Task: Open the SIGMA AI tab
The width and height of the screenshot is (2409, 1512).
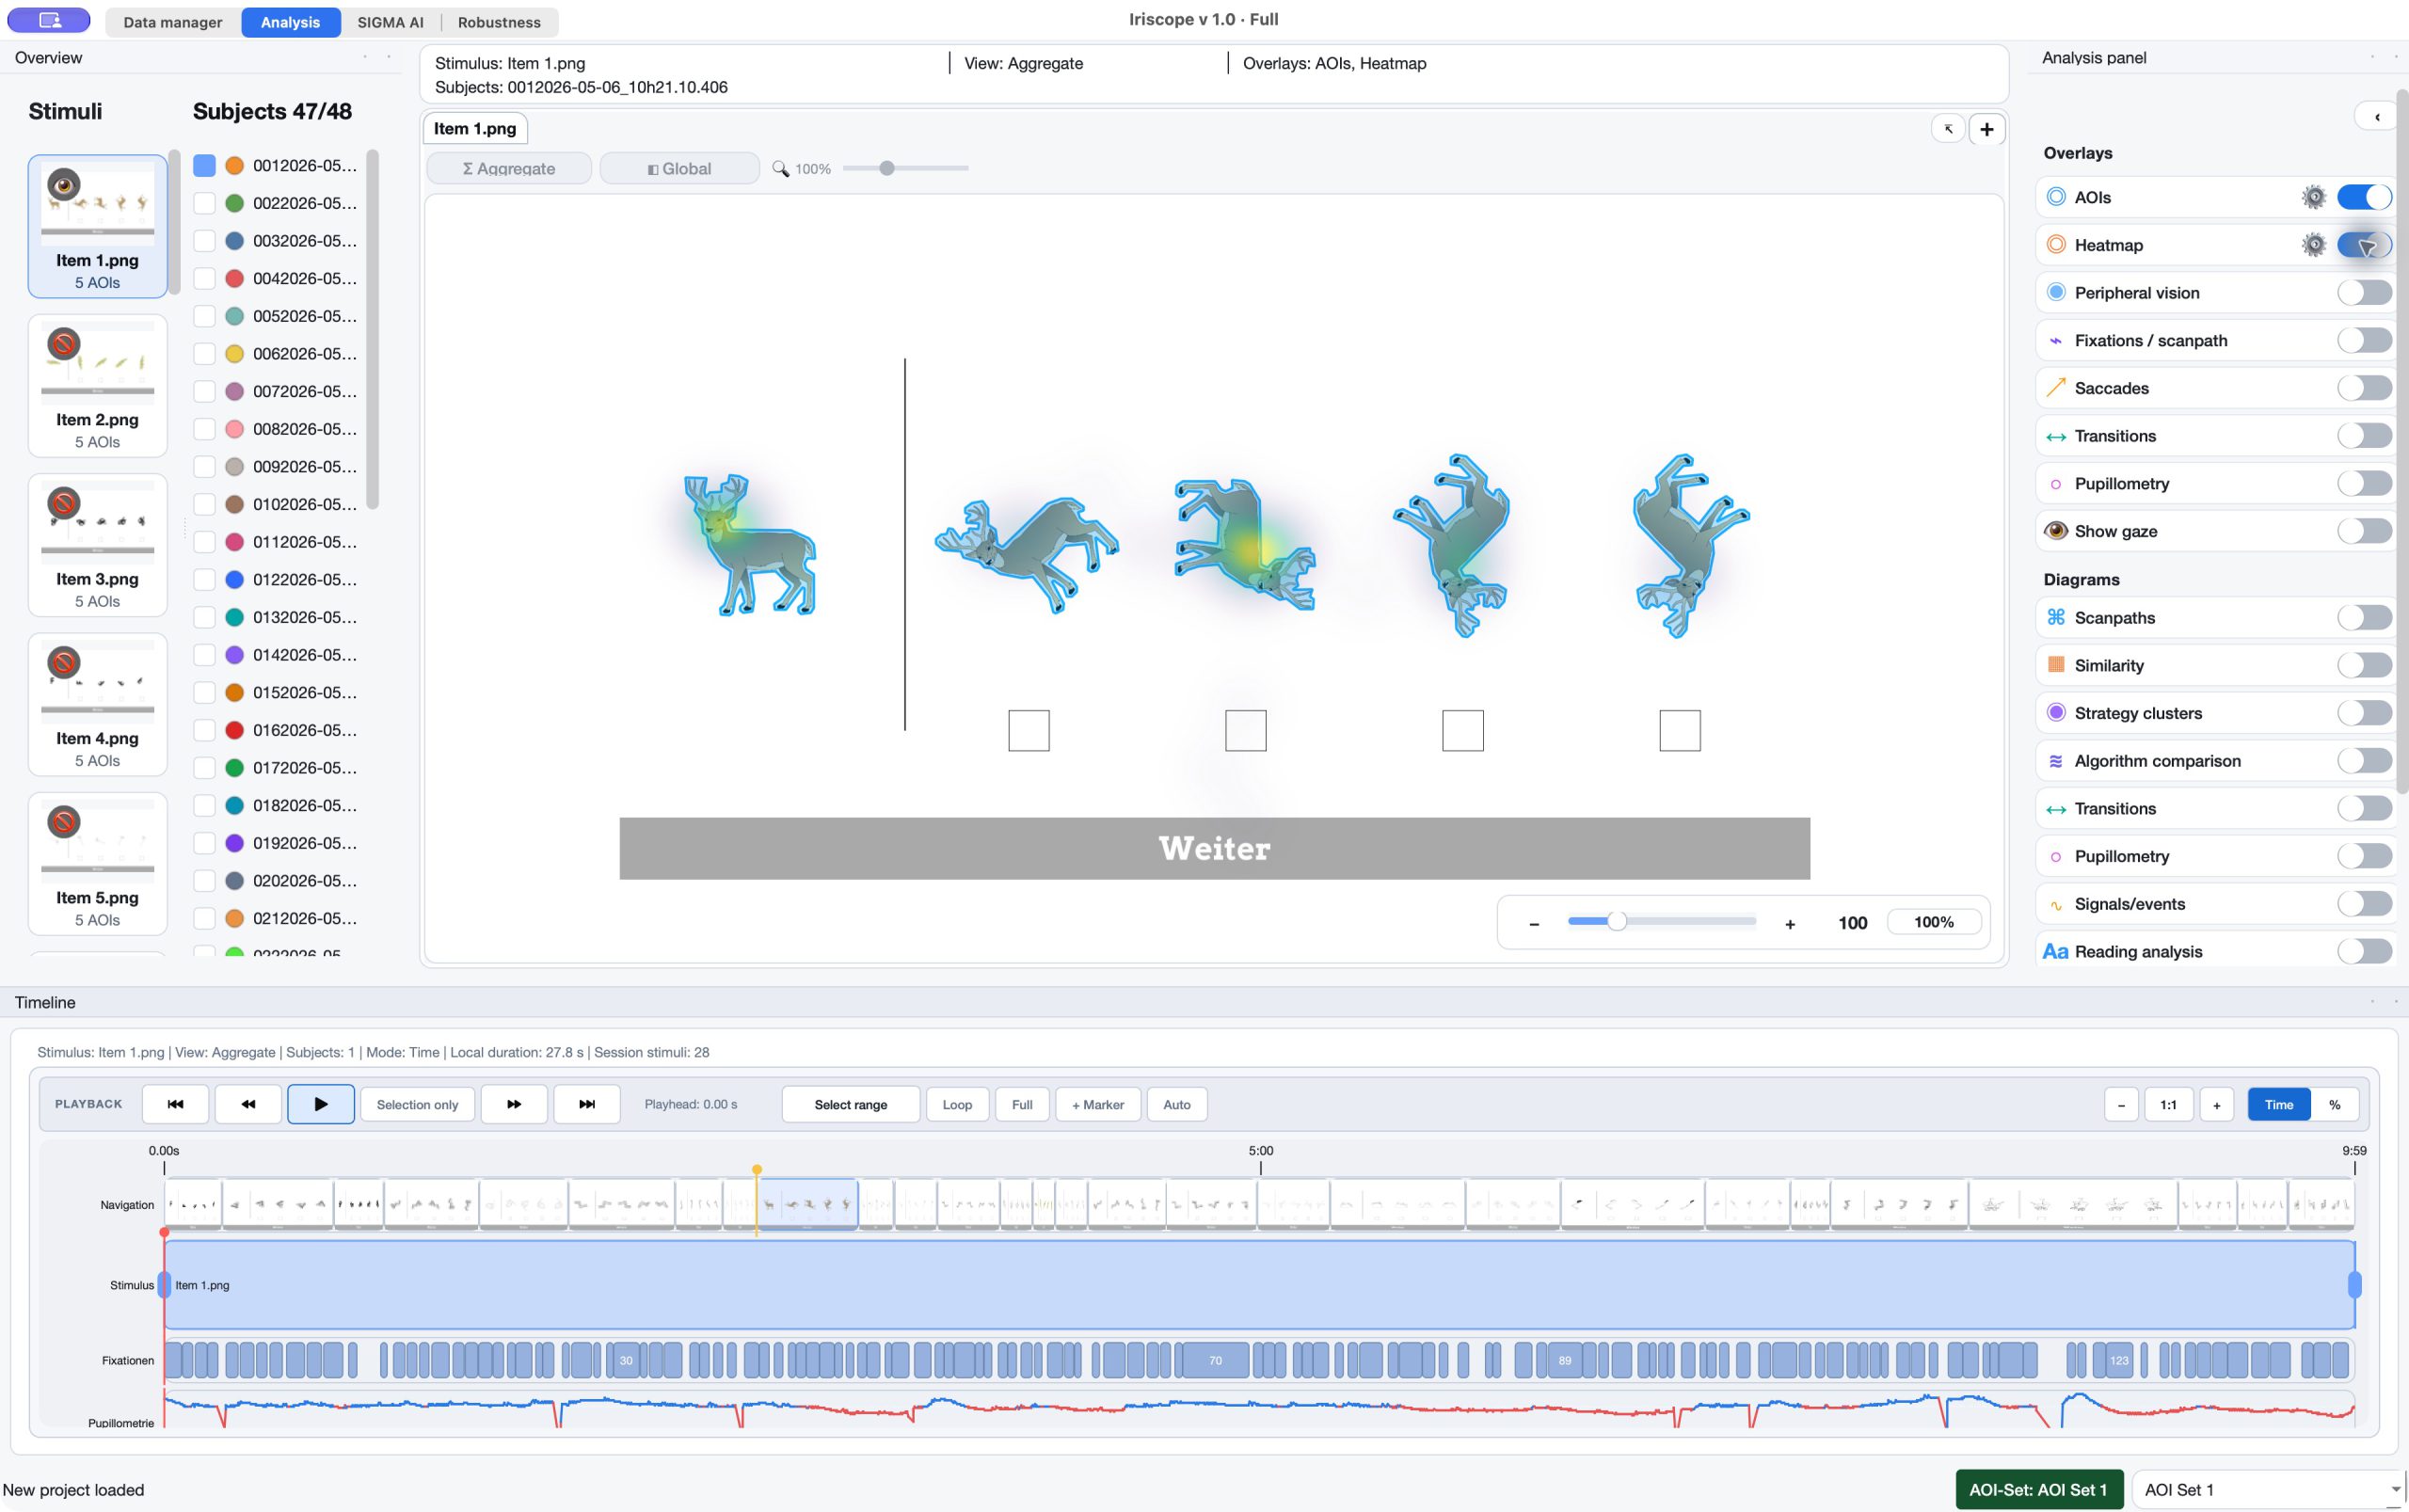Action: tap(390, 22)
